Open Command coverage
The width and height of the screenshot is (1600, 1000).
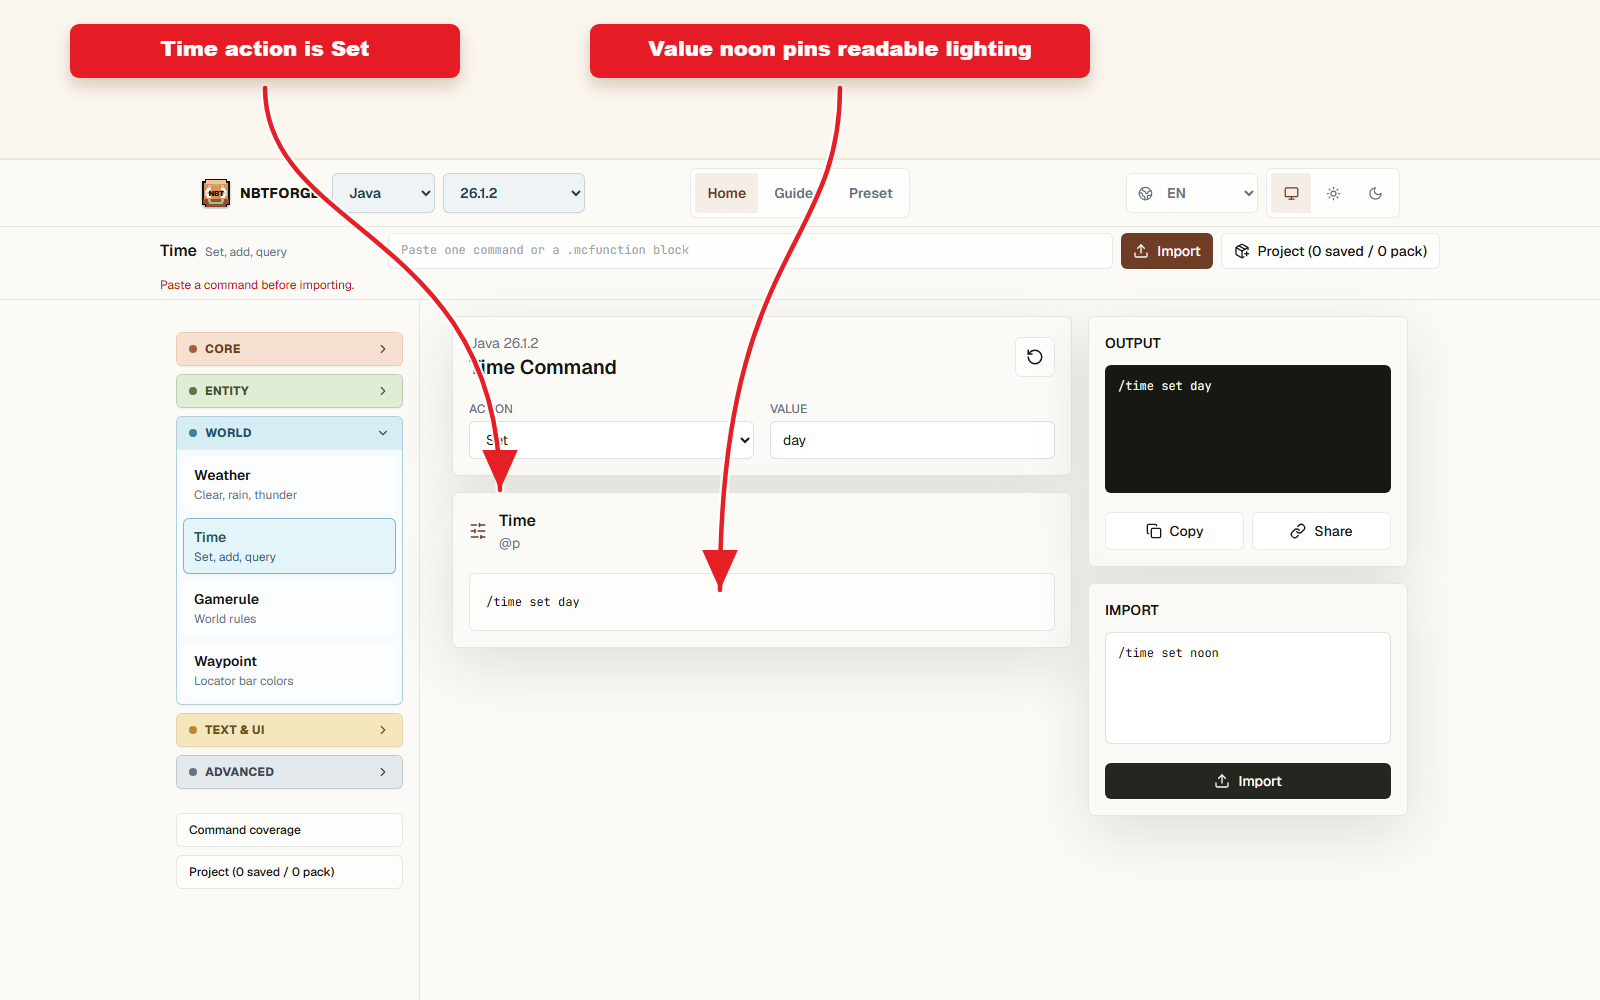point(289,830)
